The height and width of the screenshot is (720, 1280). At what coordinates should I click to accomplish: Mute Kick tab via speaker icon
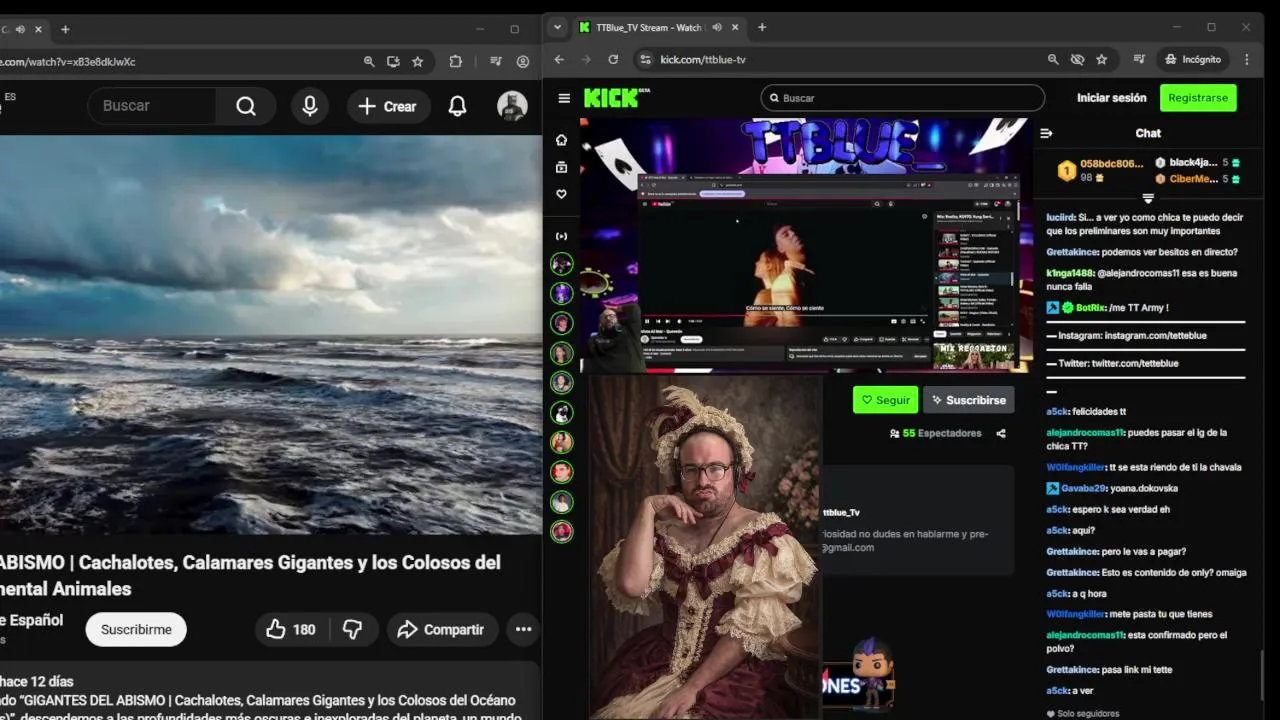(715, 28)
